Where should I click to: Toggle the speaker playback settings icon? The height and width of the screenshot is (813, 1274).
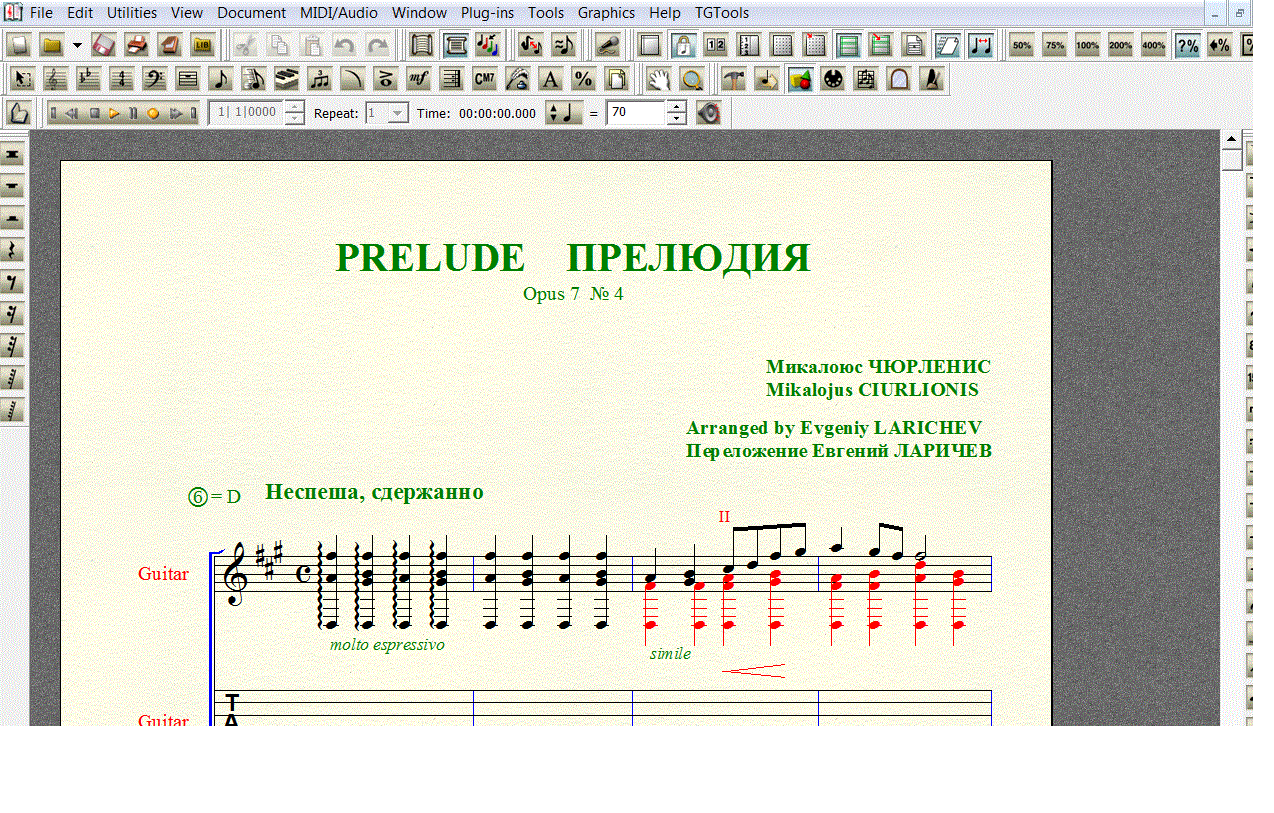708,113
